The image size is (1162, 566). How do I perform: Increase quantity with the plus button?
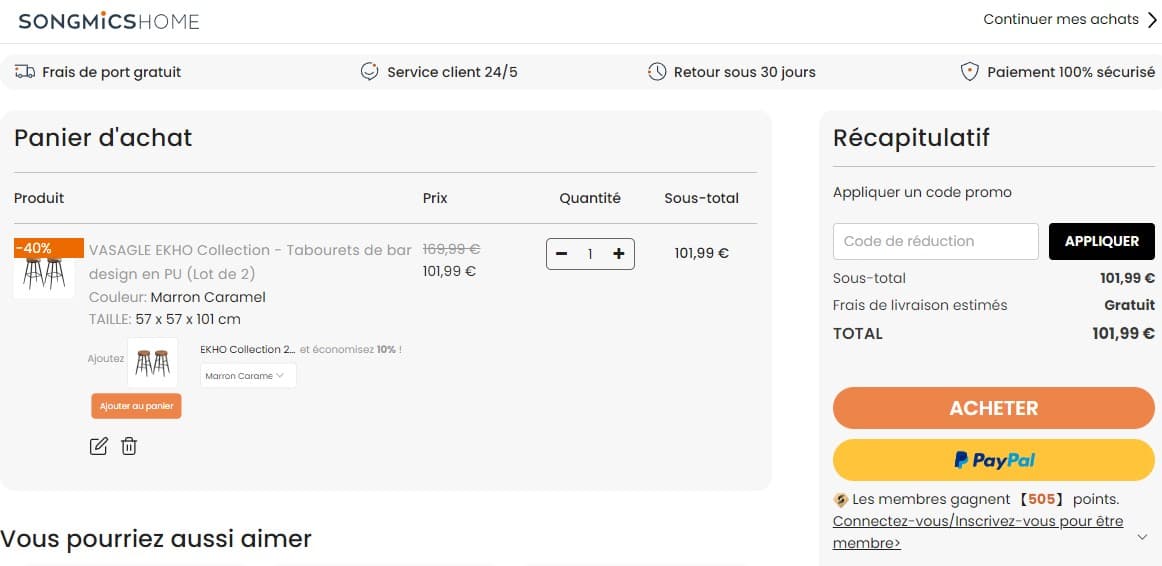(618, 254)
